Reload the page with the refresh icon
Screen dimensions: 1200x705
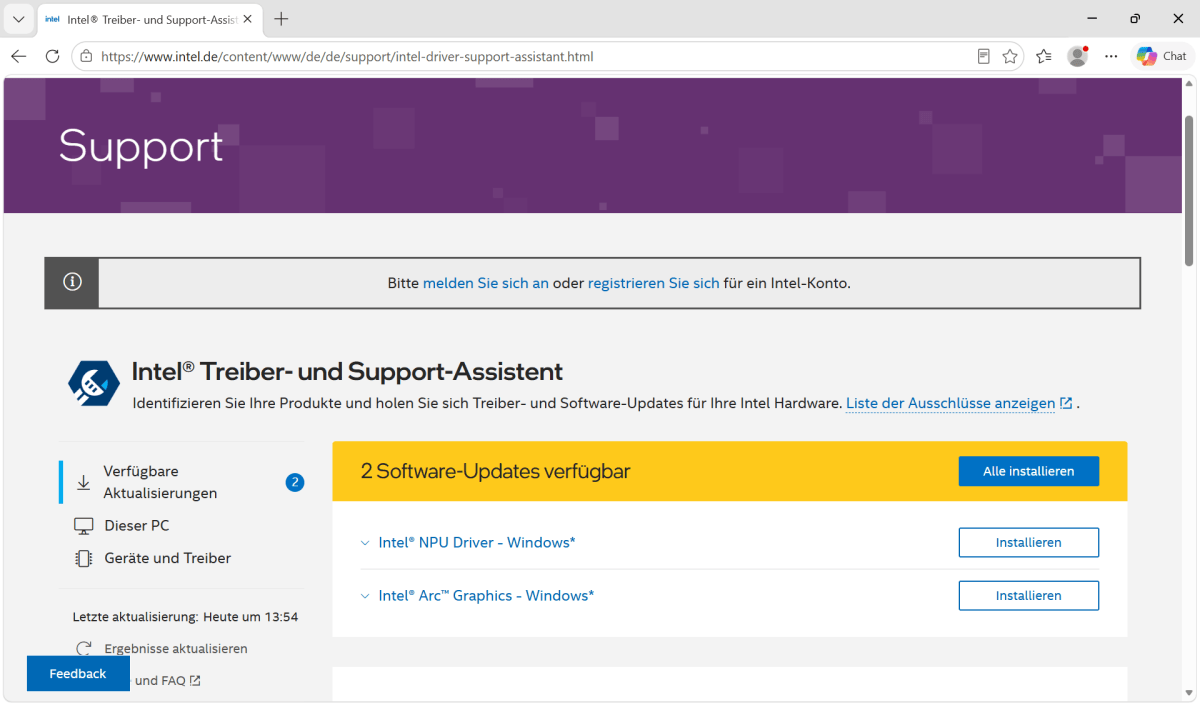click(53, 57)
